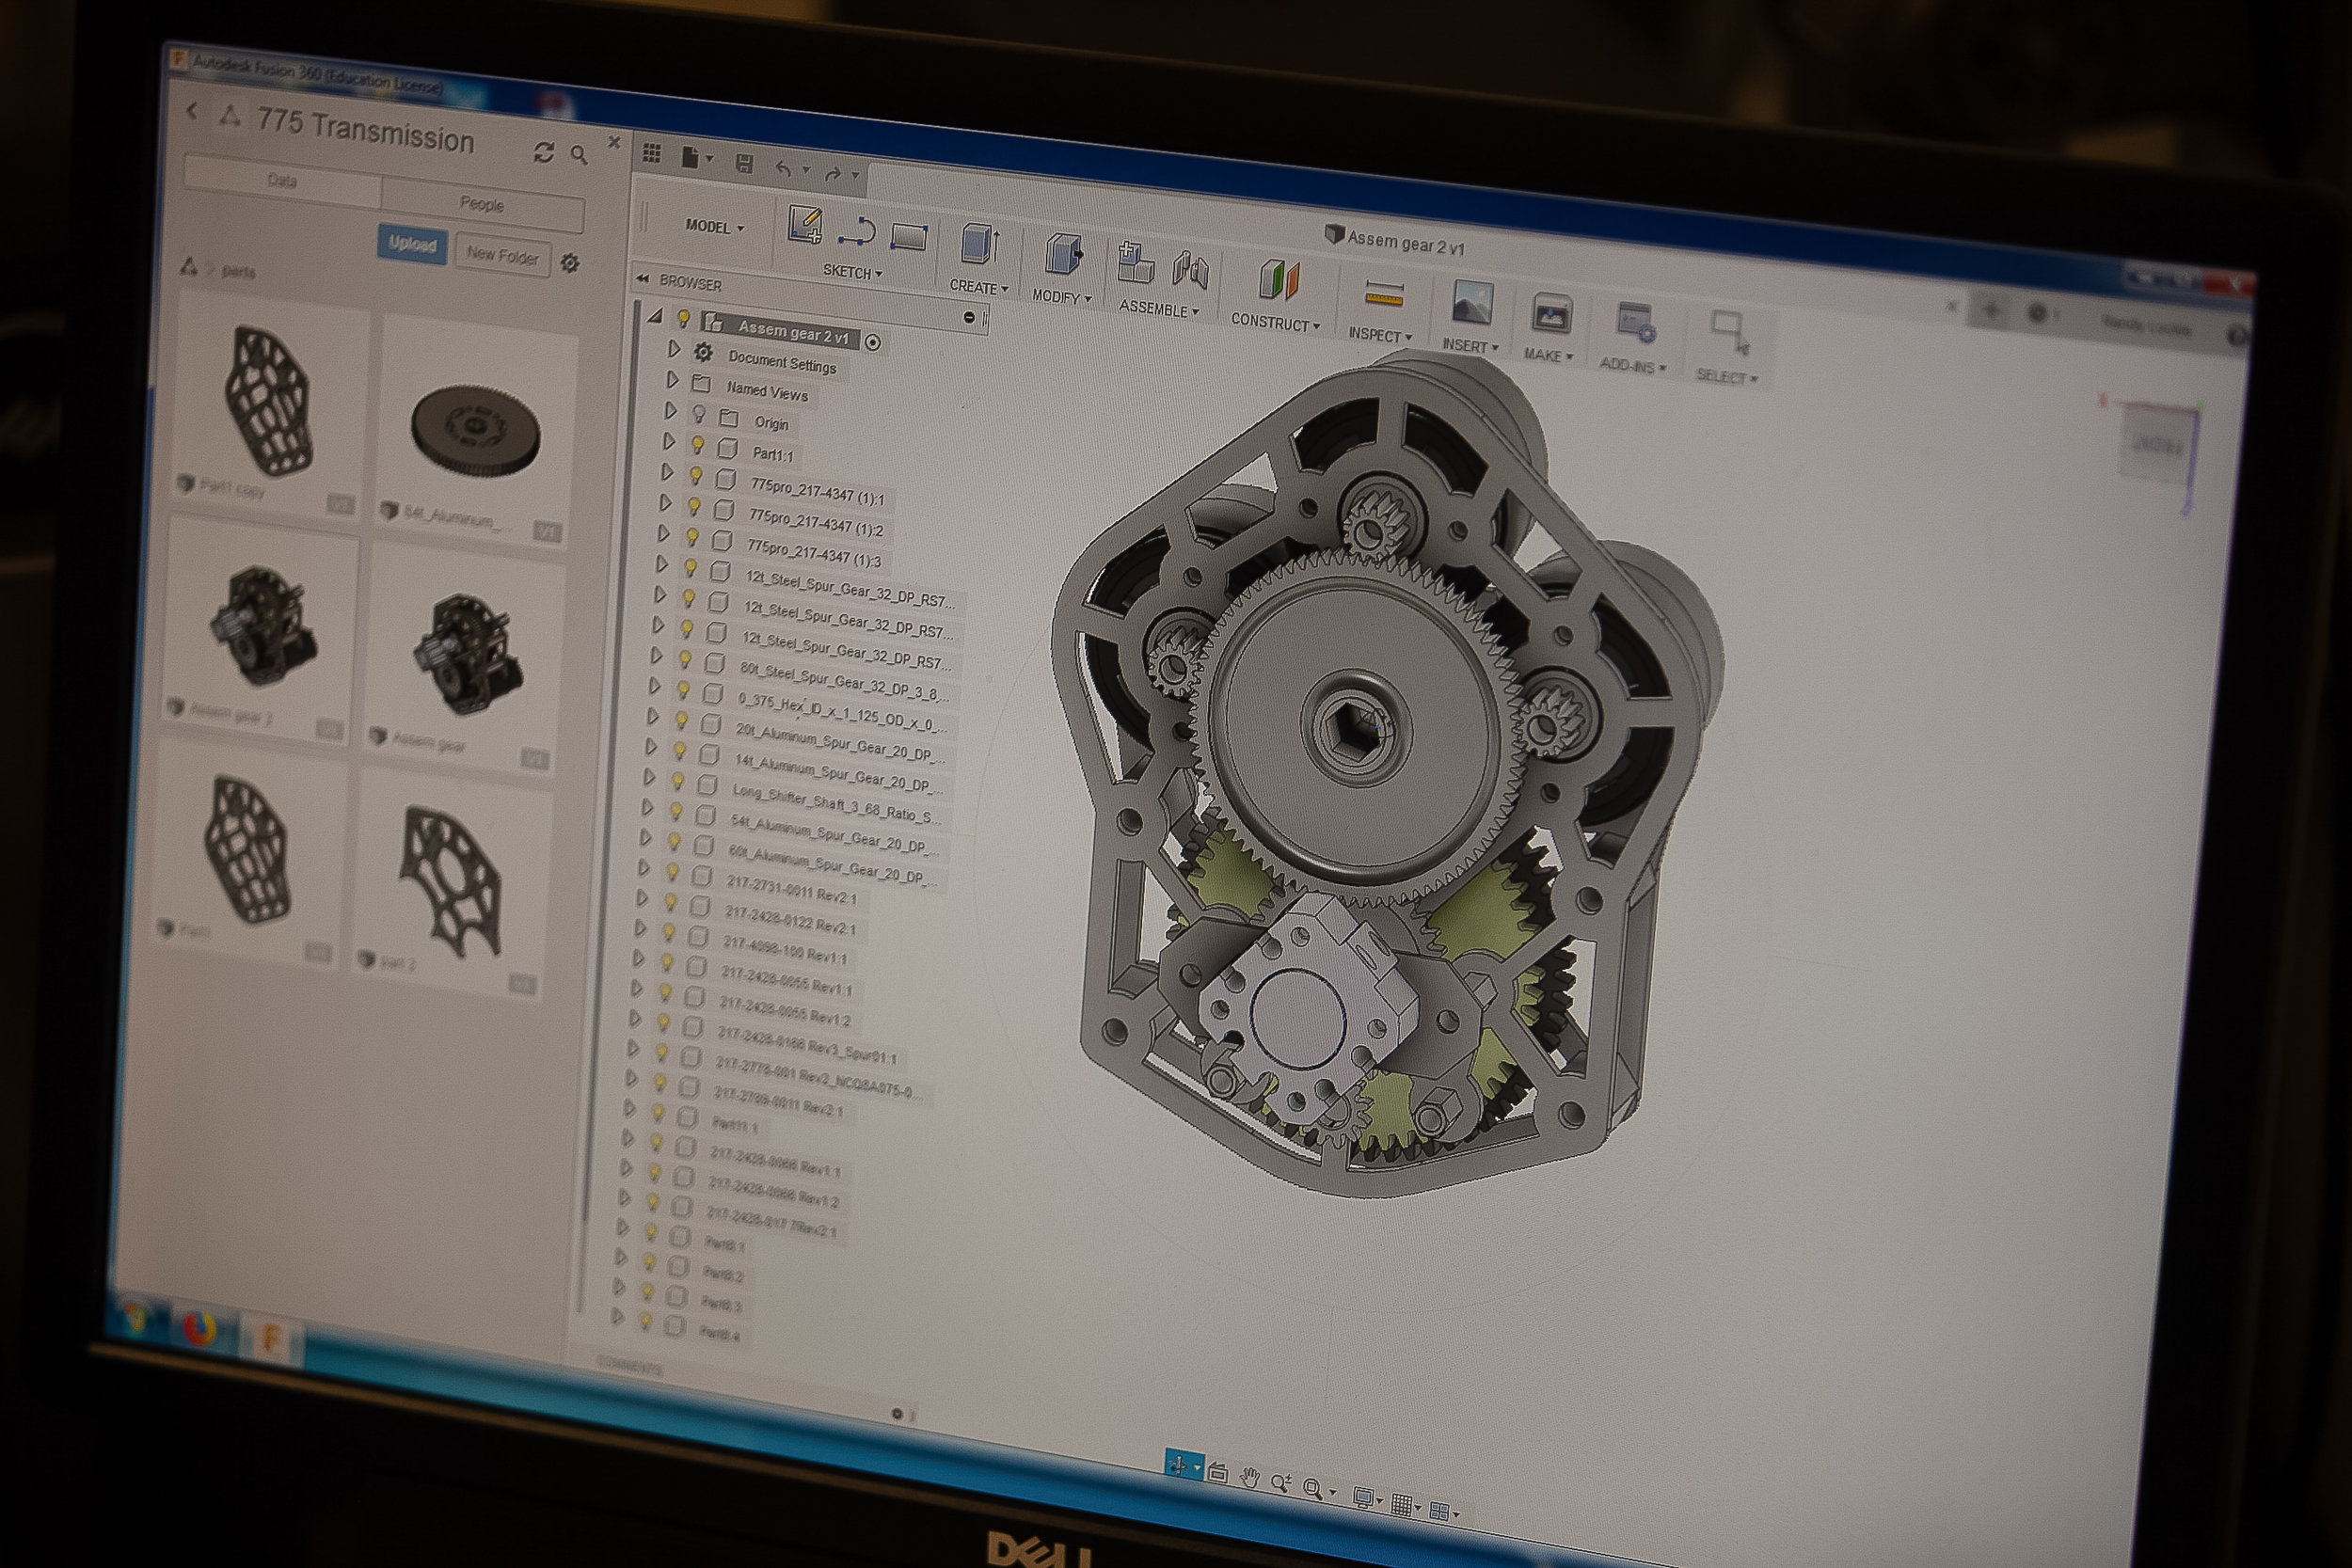Hide the 775pro_217-4347 (1):1 component bulb
Image resolution: width=2352 pixels, height=1568 pixels.
[x=696, y=476]
